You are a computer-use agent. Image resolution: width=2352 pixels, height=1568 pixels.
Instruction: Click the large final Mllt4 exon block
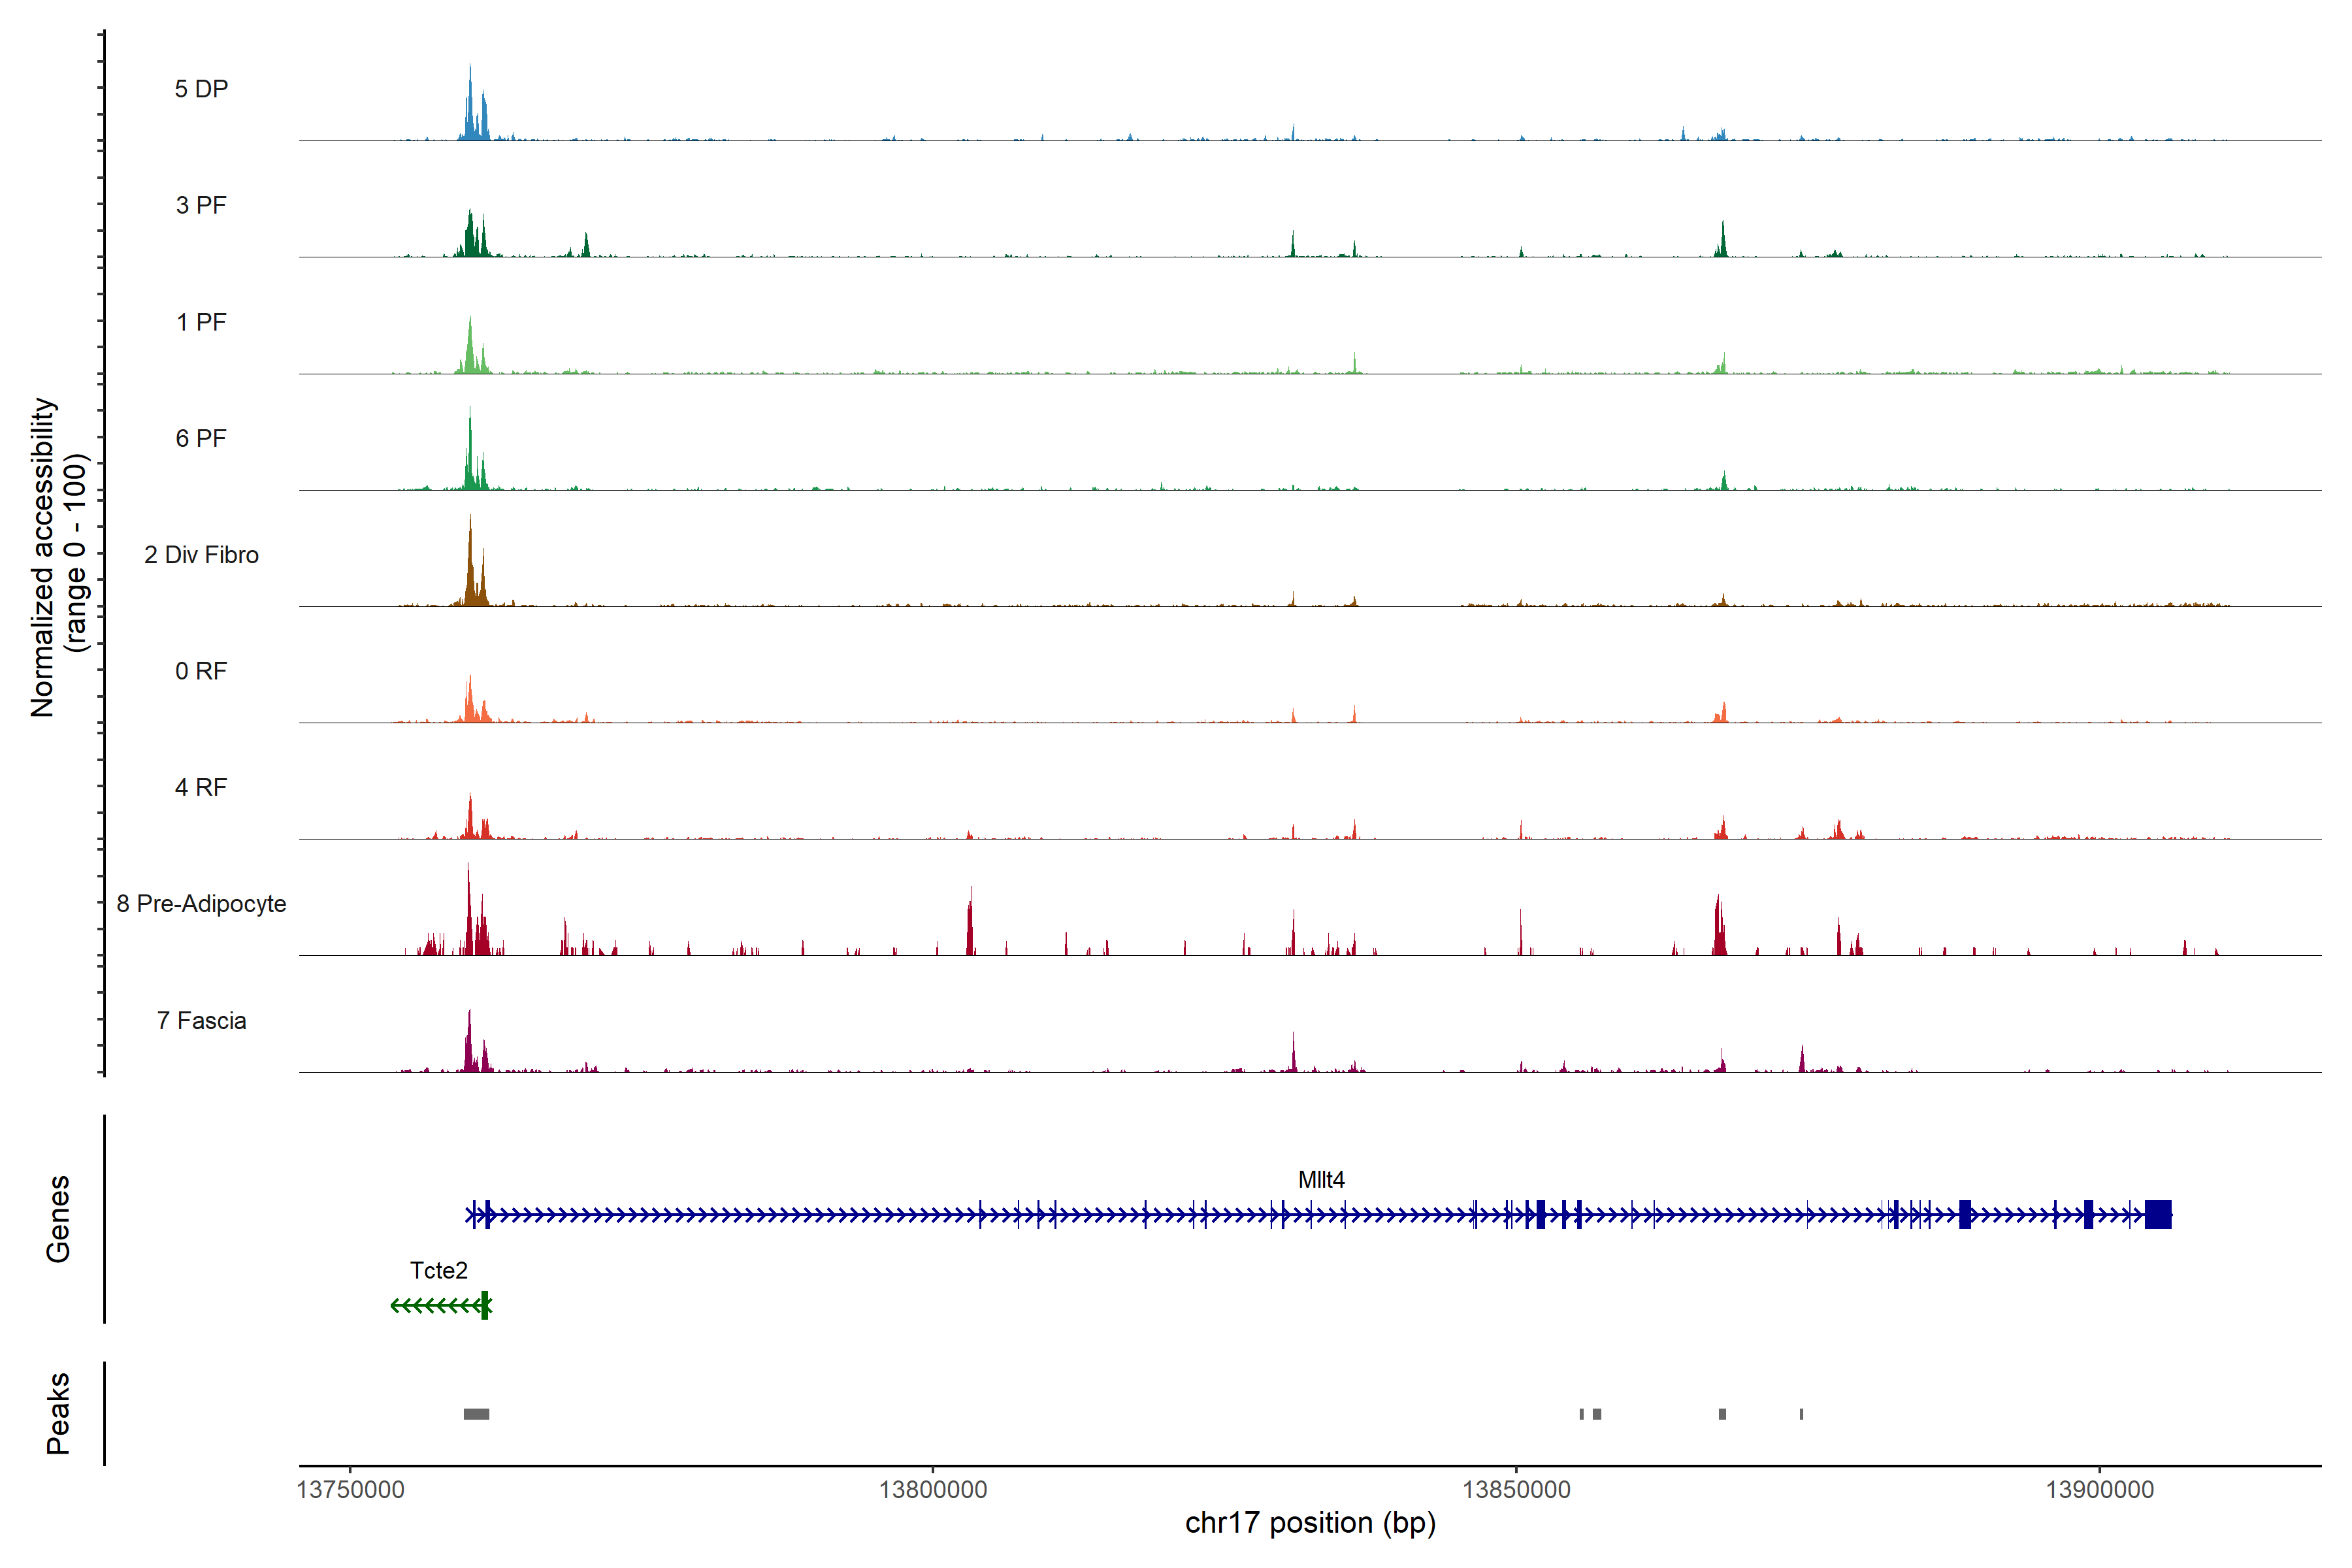(x=2158, y=1215)
